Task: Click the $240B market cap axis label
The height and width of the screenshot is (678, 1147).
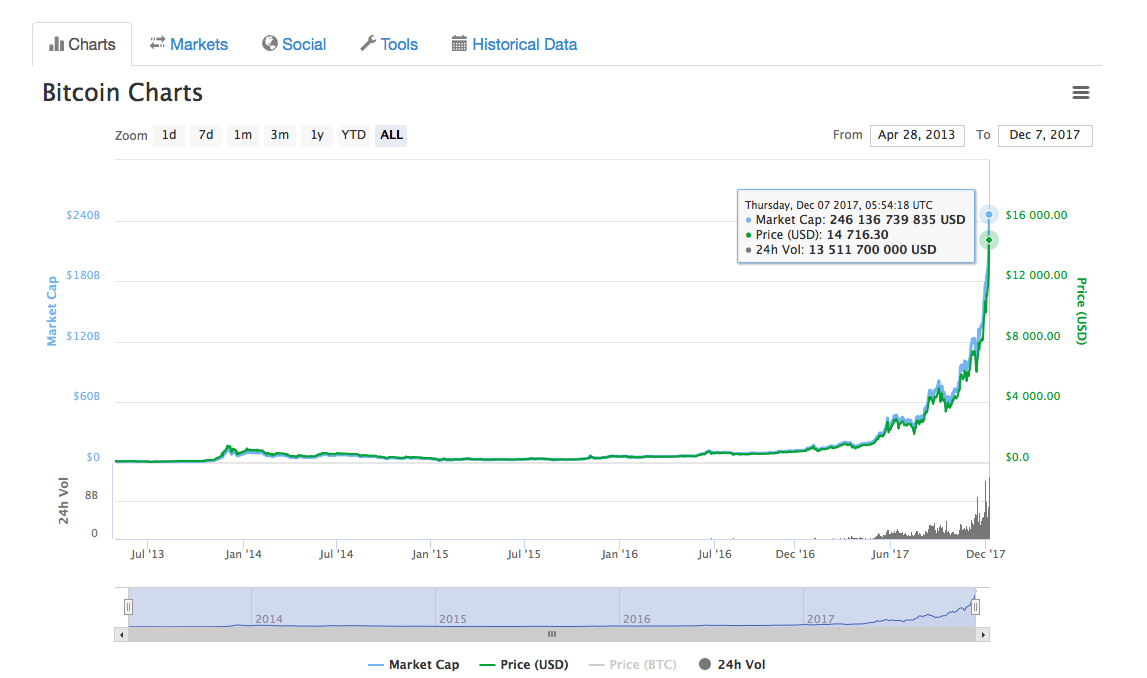Action: (x=83, y=215)
